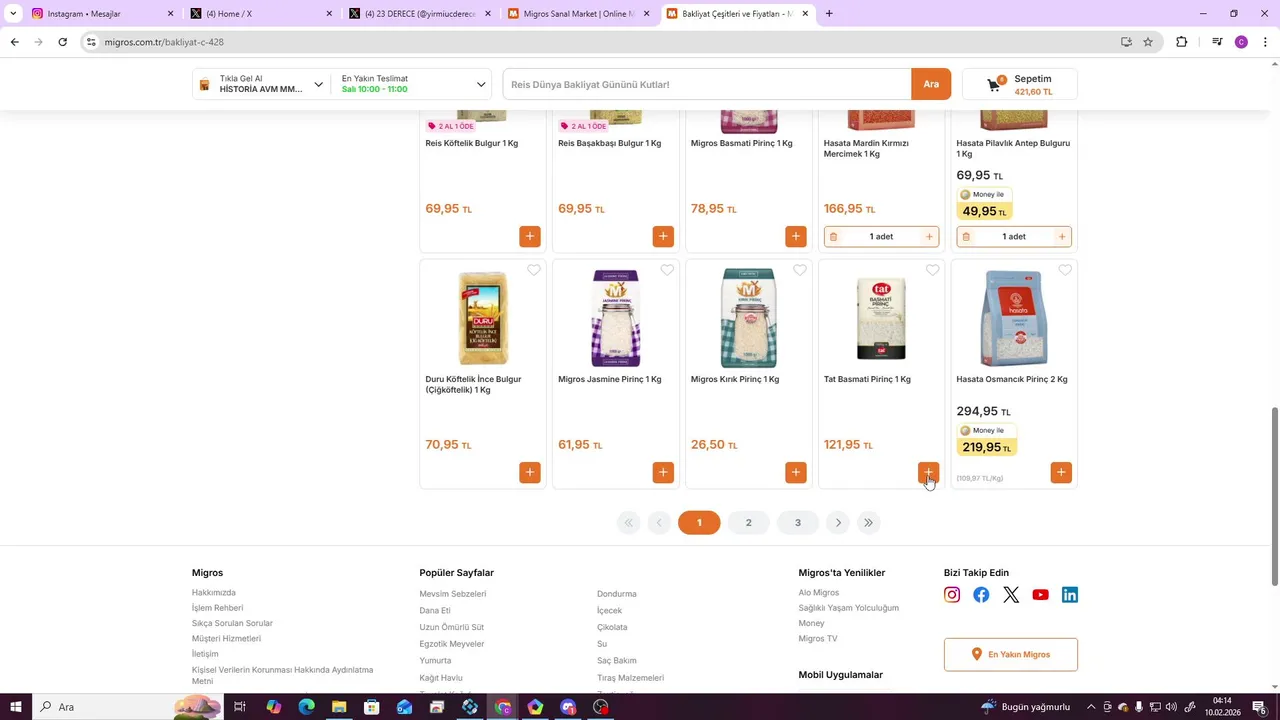The image size is (1280, 720).
Task: Open the Sepetim cart
Action: pos(1019,85)
